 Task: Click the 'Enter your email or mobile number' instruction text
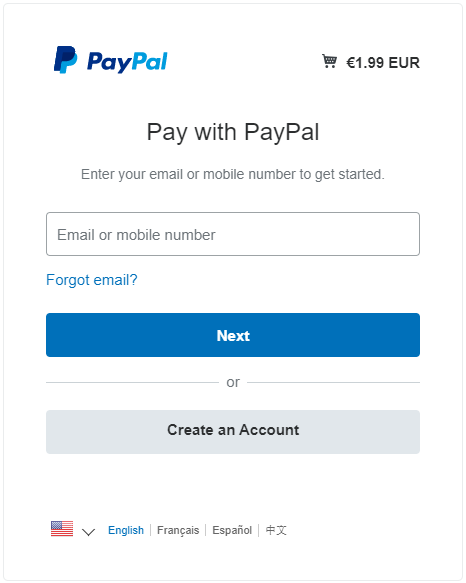coord(233,174)
